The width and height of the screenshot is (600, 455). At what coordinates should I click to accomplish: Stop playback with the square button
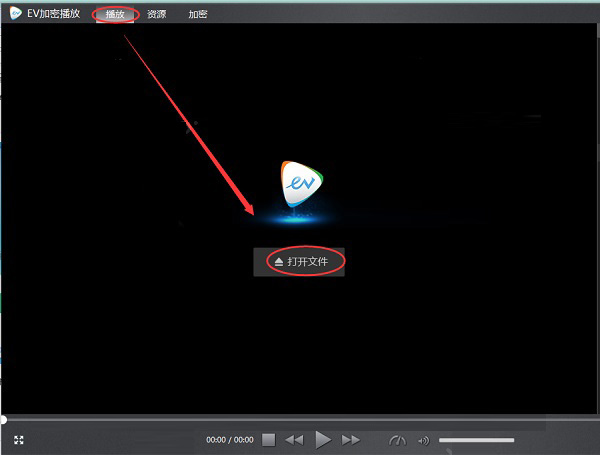(x=269, y=440)
